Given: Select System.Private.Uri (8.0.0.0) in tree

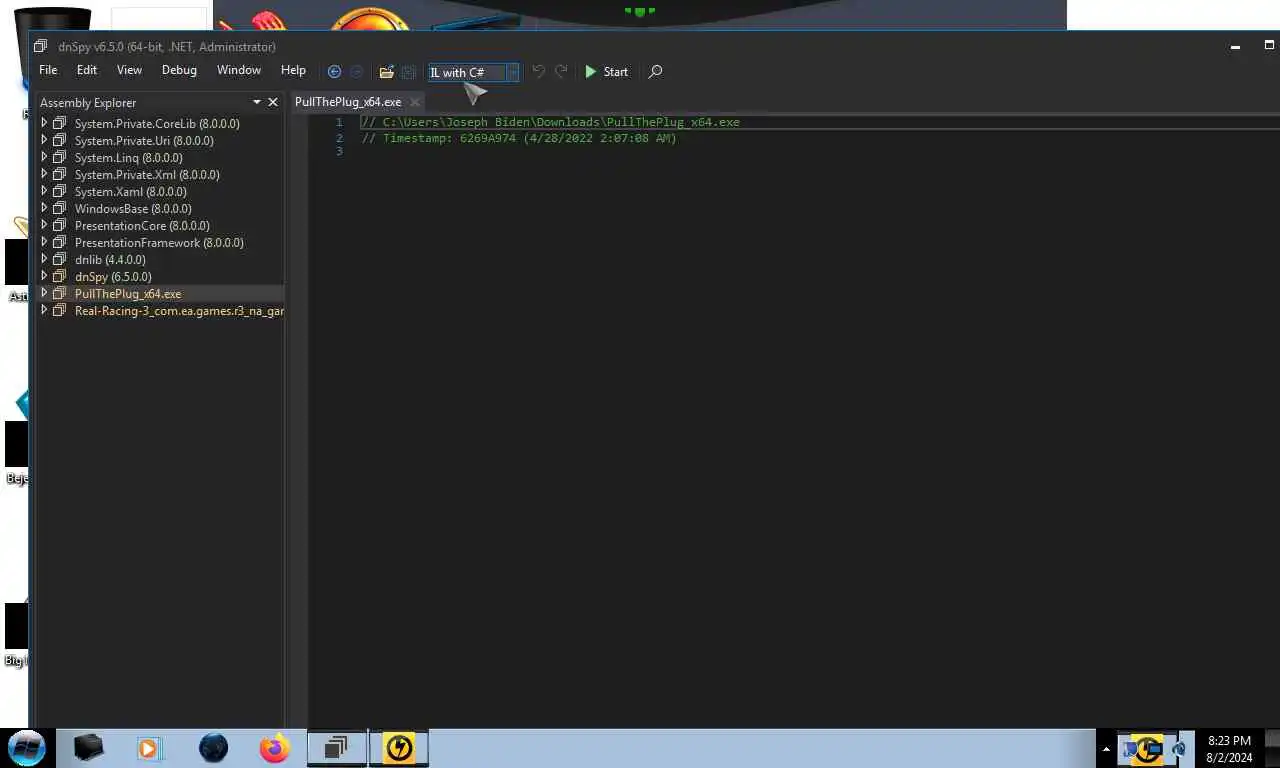Looking at the screenshot, I should (144, 141).
